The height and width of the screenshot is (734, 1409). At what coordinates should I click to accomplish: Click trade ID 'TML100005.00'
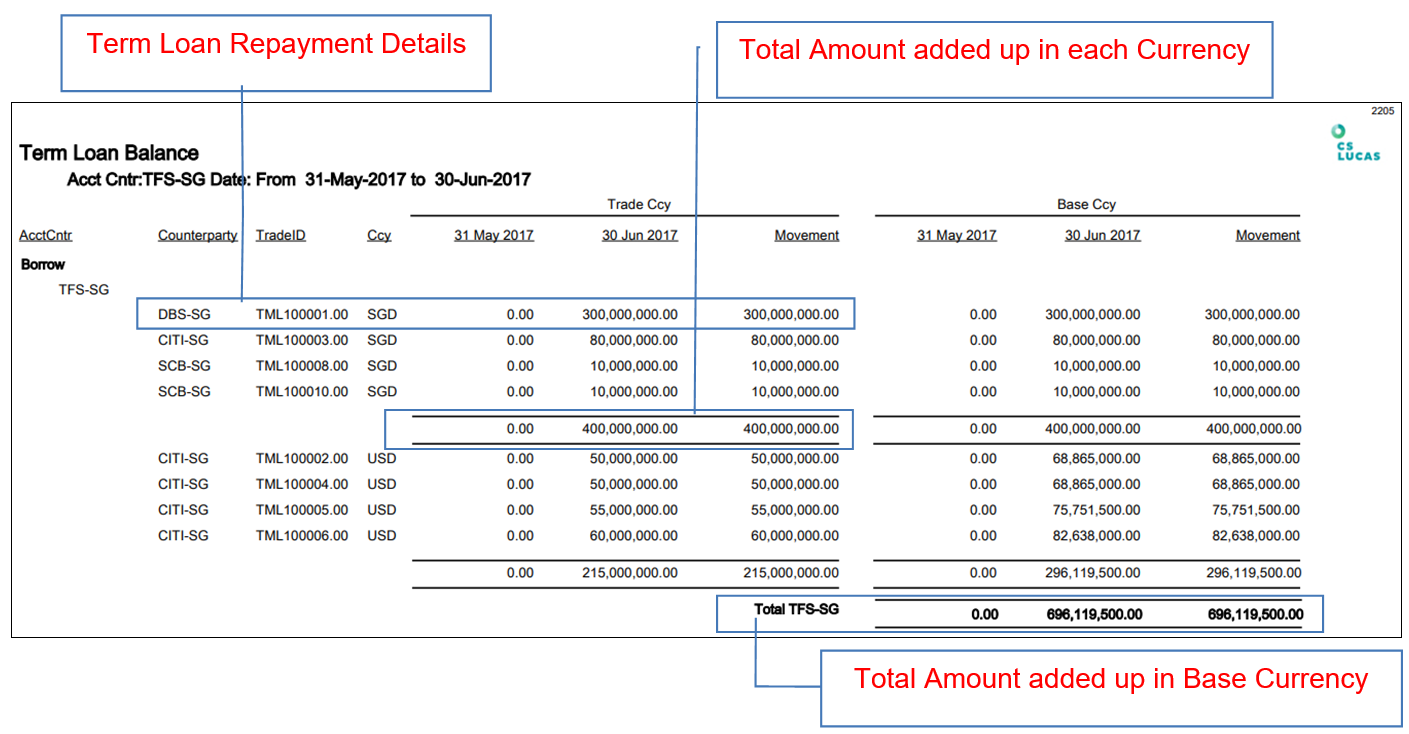(x=302, y=510)
